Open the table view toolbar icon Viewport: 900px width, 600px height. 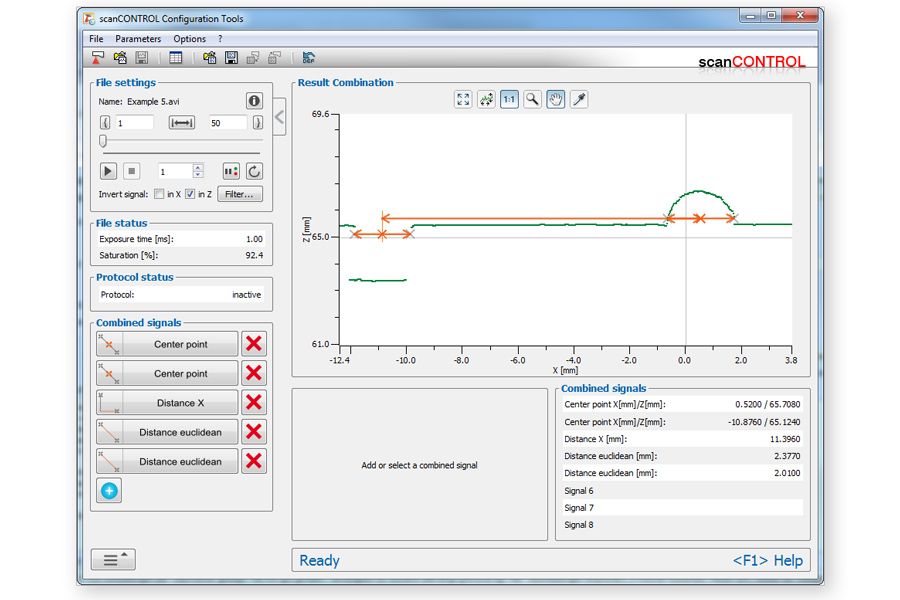click(176, 58)
